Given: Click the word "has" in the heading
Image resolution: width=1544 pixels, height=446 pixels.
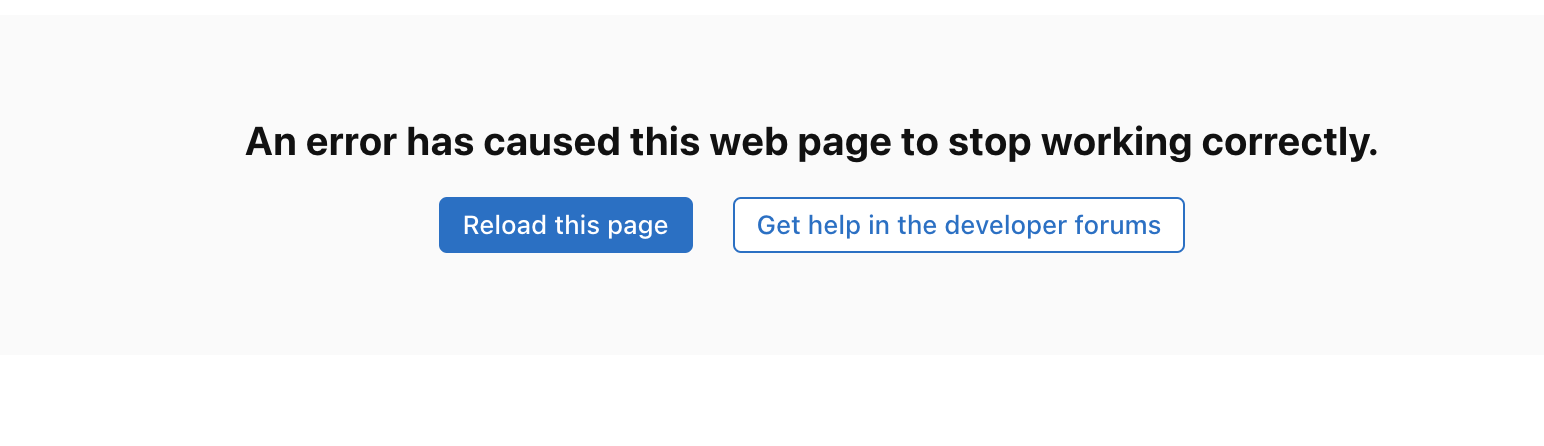Looking at the screenshot, I should coord(440,142).
